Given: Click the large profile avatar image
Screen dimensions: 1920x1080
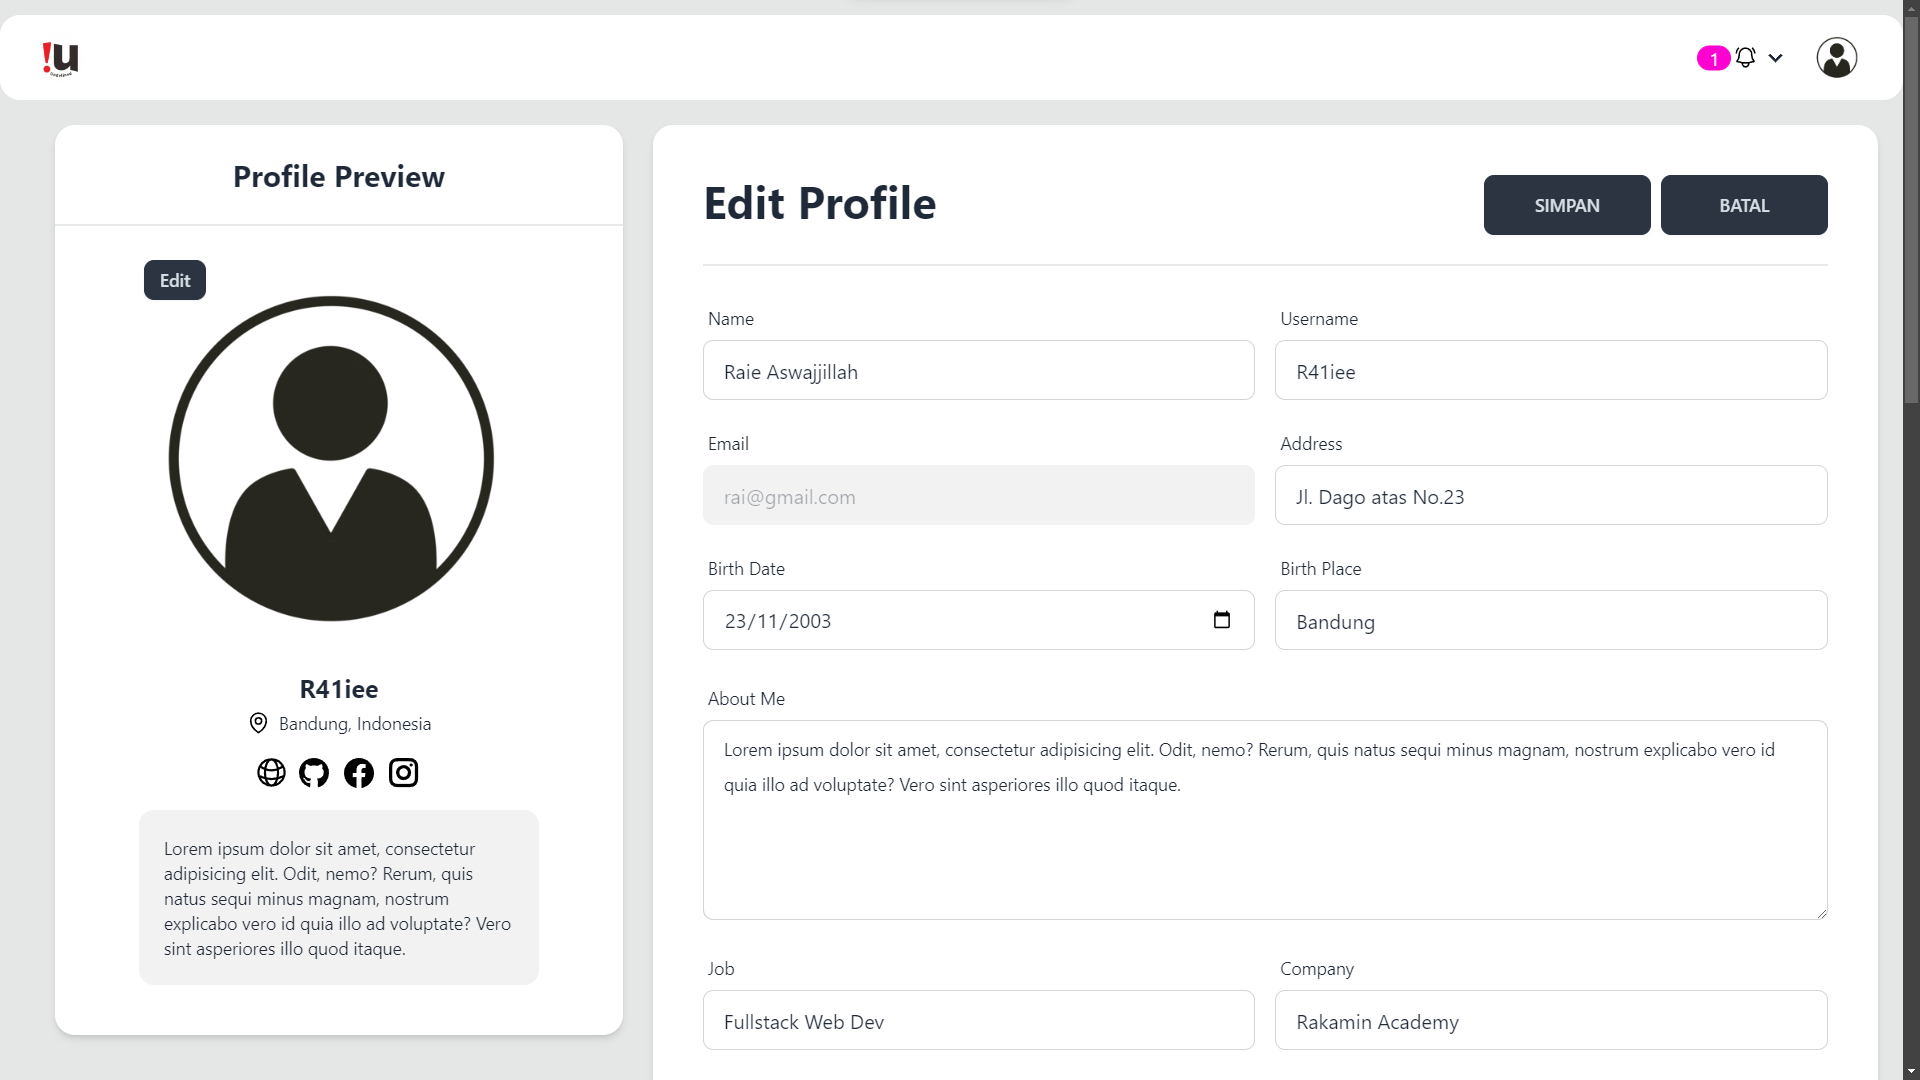Looking at the screenshot, I should point(331,458).
